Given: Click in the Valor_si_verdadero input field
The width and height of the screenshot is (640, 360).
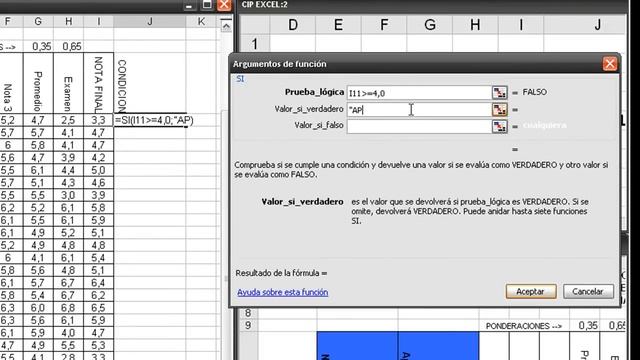Looking at the screenshot, I should click(419, 109).
